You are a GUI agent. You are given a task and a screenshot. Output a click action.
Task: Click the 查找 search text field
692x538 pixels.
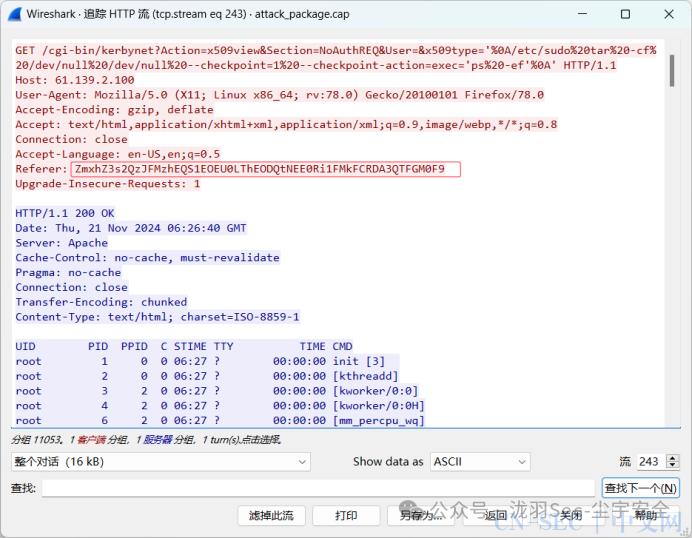click(318, 488)
